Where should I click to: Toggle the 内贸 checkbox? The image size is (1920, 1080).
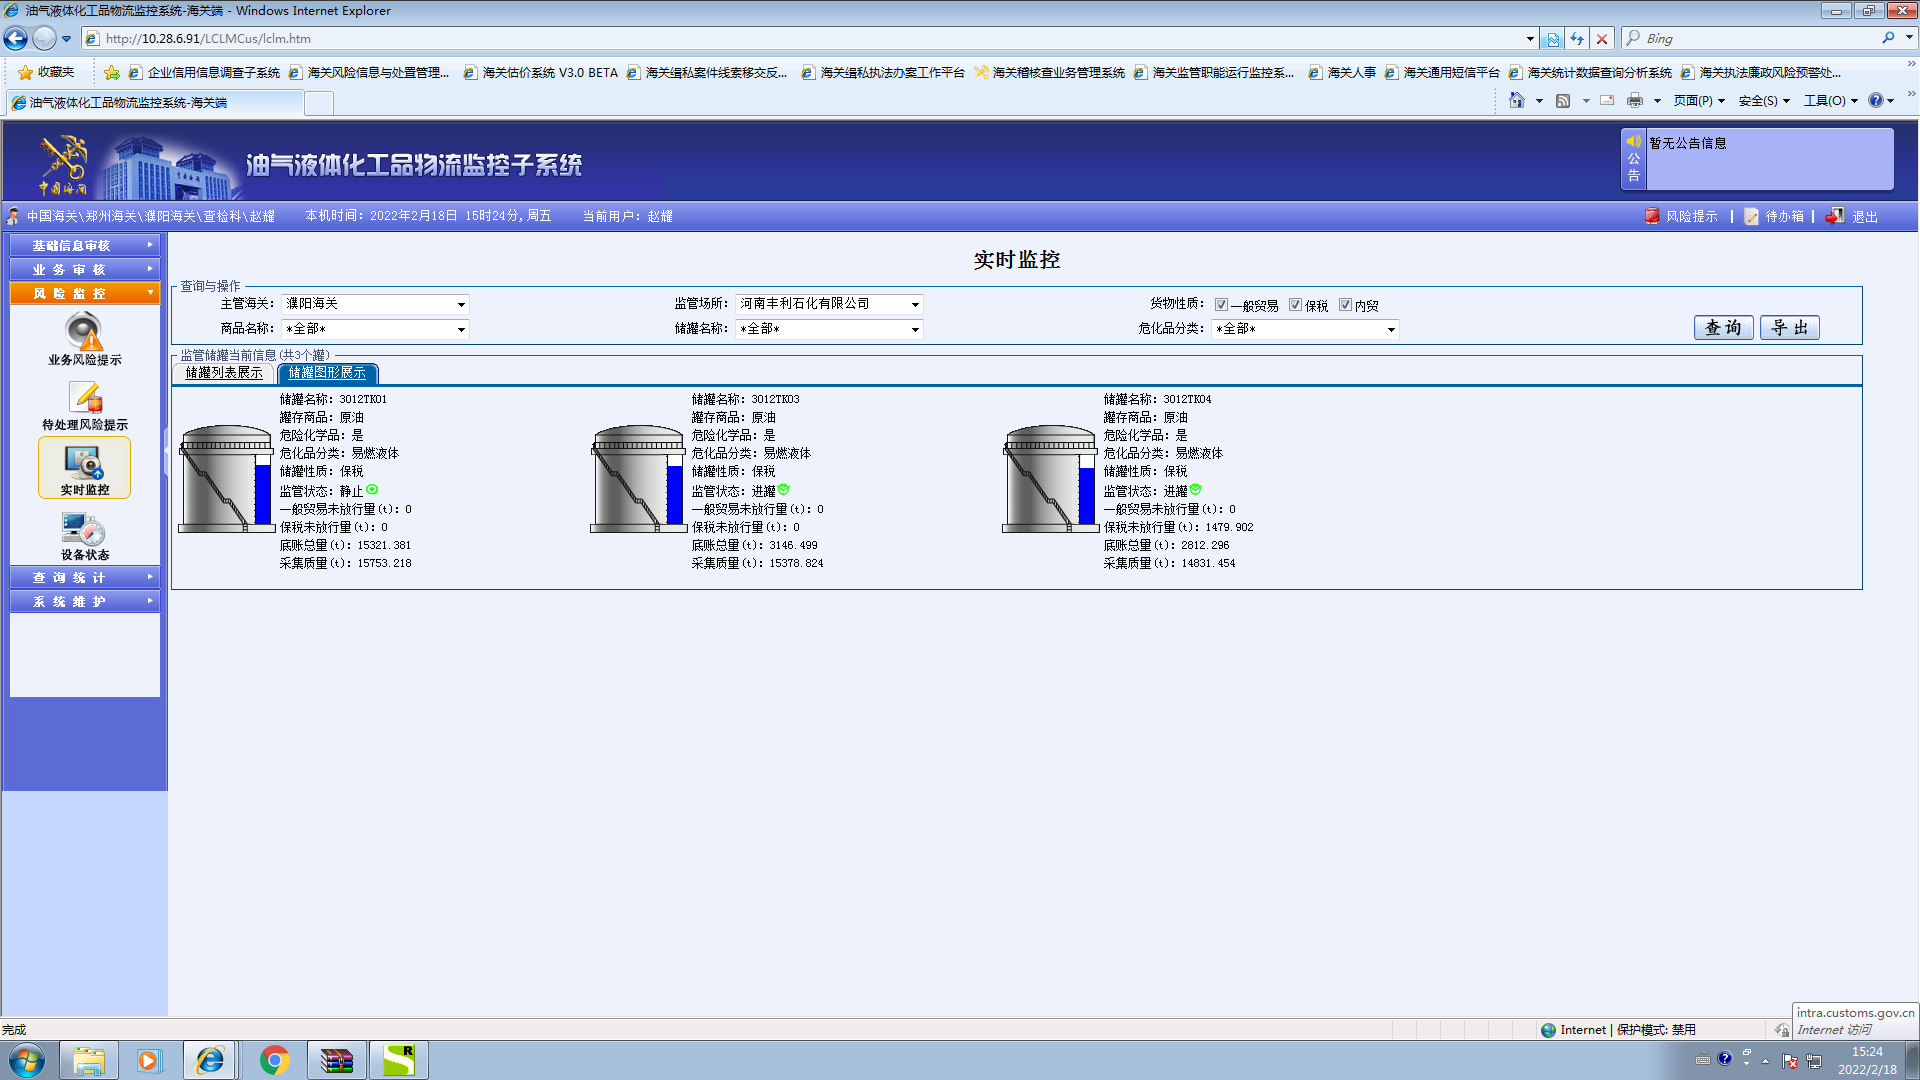tap(1345, 305)
